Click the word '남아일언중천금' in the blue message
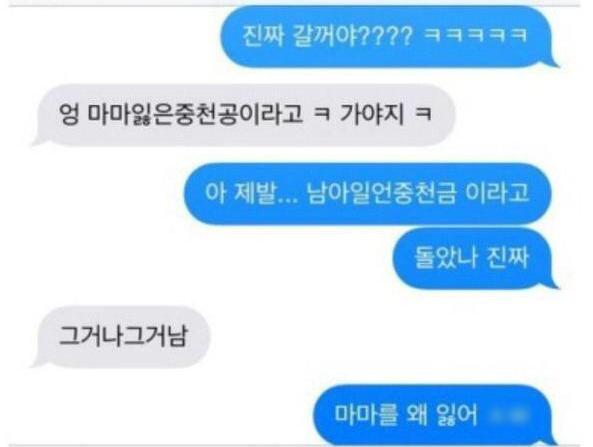 click(381, 192)
